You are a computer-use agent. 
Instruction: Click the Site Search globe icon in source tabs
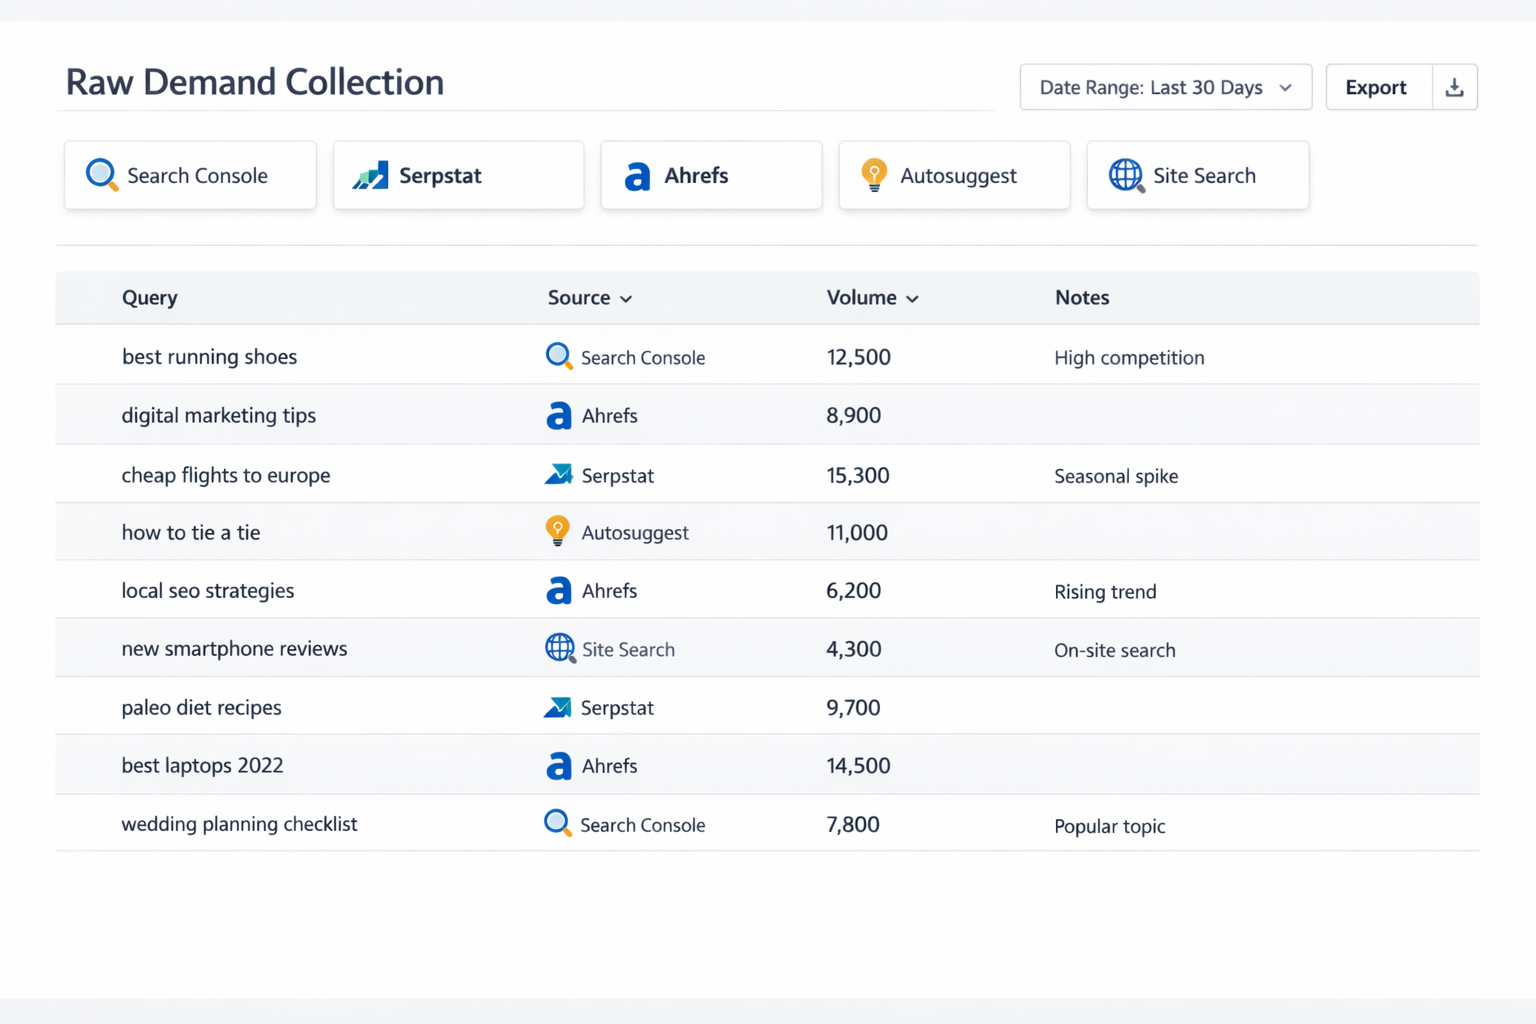click(x=1126, y=175)
